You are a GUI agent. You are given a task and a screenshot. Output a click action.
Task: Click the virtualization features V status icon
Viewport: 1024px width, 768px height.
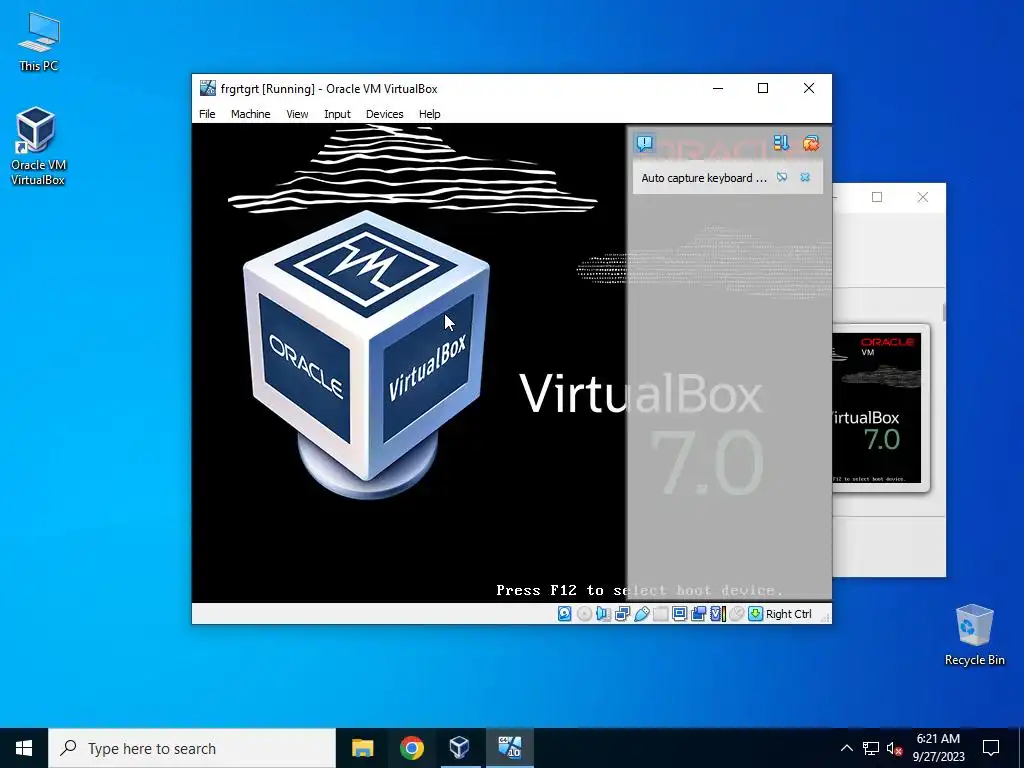(717, 614)
